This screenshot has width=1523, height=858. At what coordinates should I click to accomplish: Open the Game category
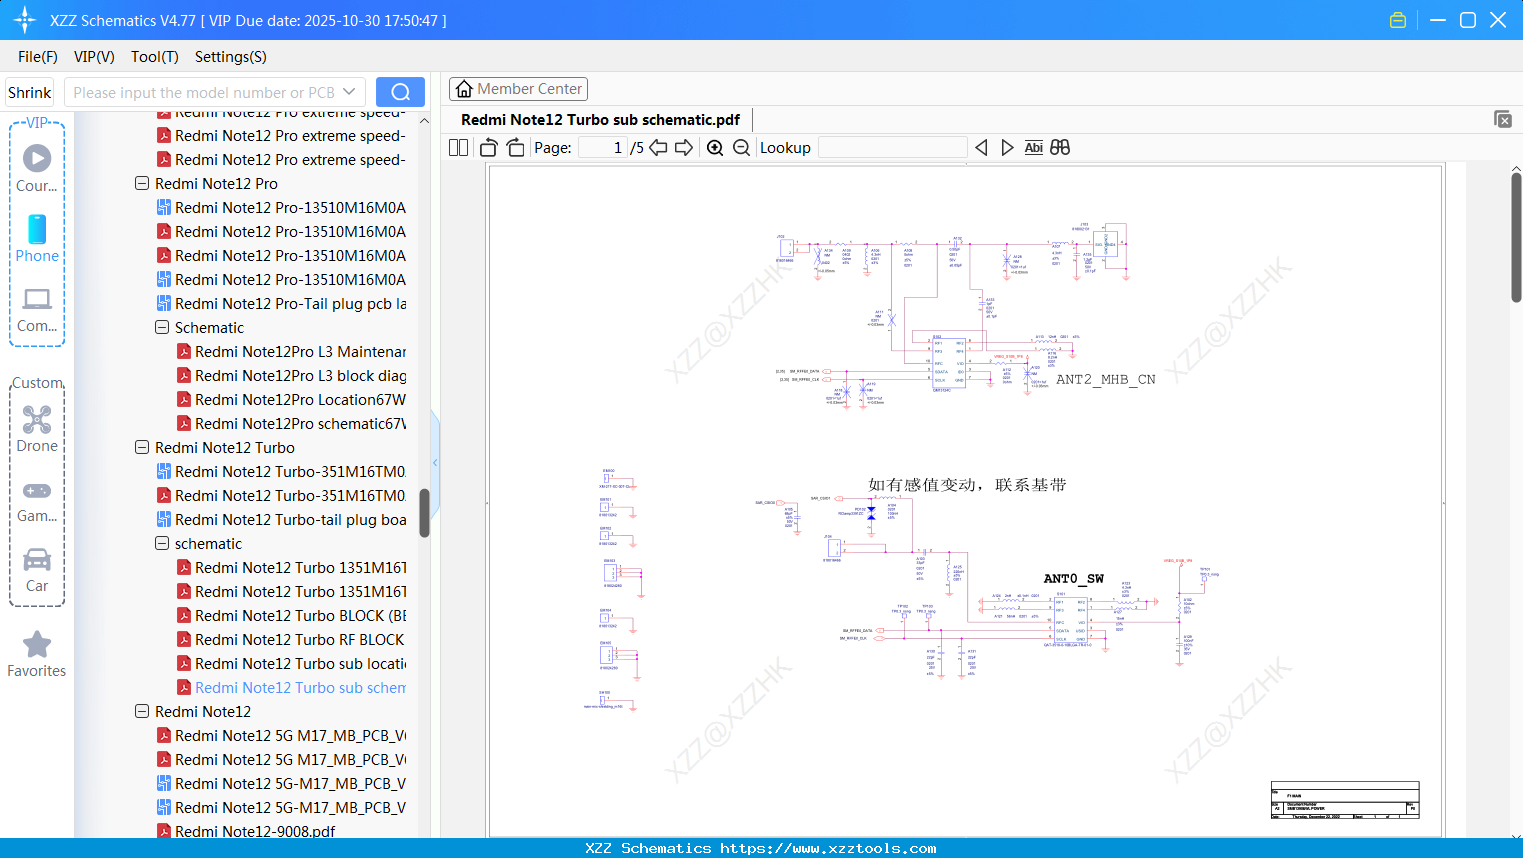click(37, 500)
